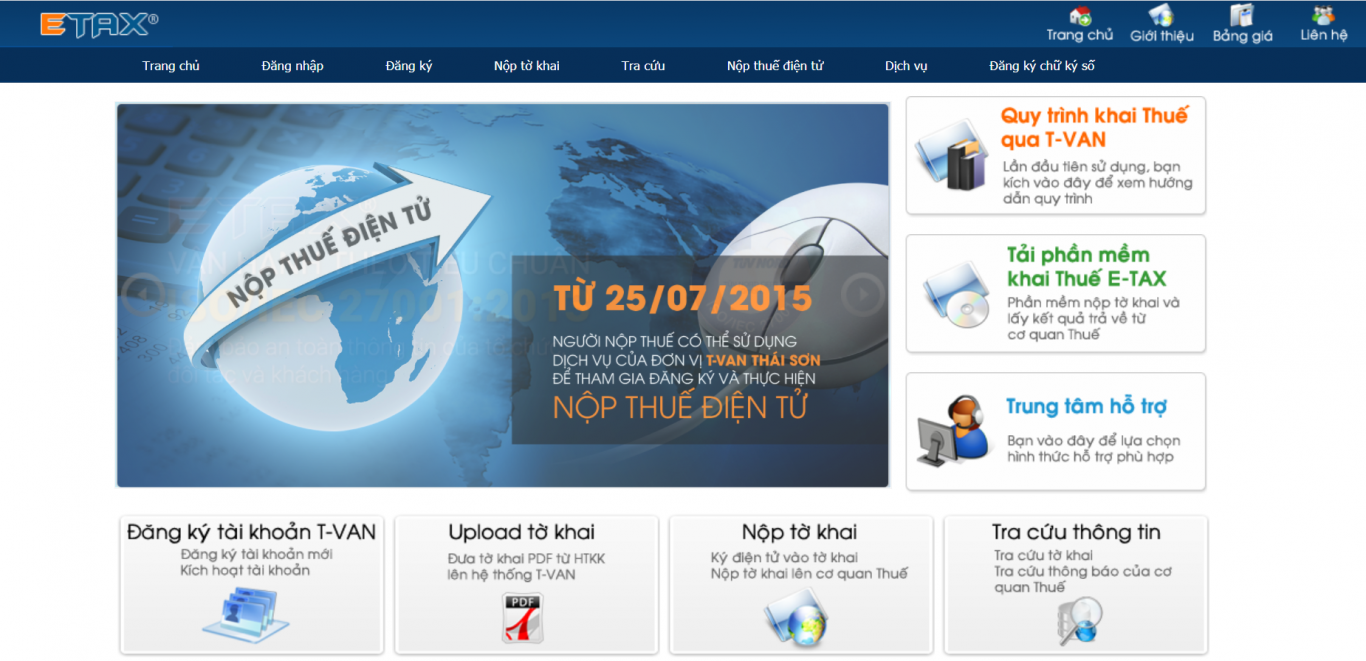This screenshot has width=1366, height=661.
Task: Click the ETAX logo
Action: (98, 24)
